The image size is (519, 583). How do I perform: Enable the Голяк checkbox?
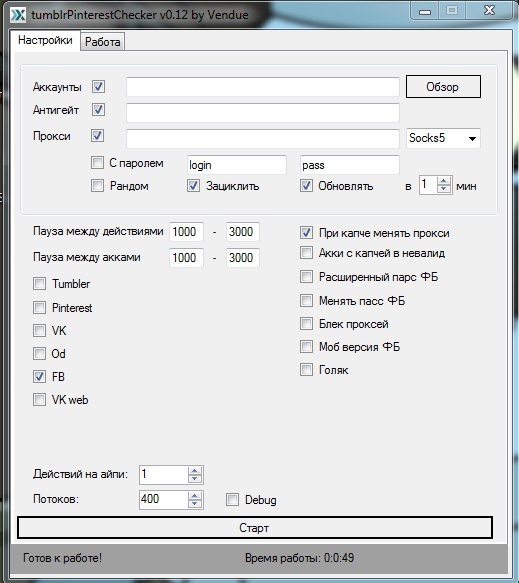pos(306,370)
